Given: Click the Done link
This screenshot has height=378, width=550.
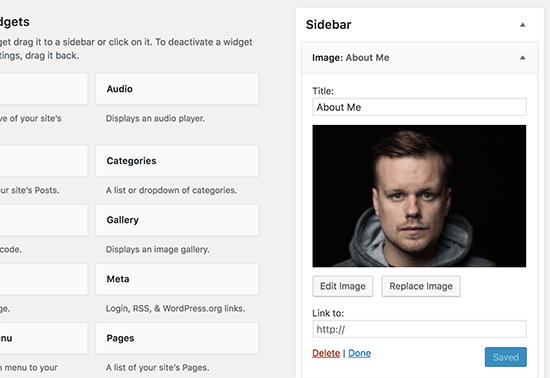Looking at the screenshot, I should tap(360, 353).
